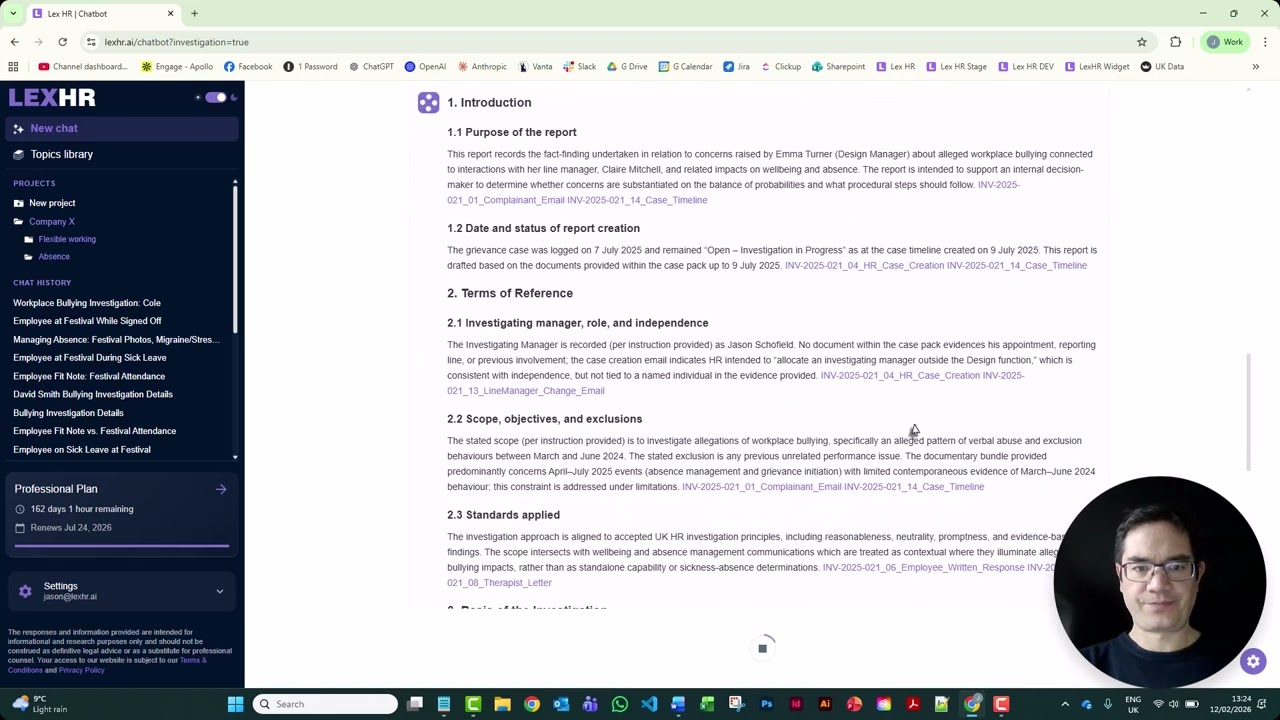Select the Bullying Investigation Details chat
This screenshot has width=1280, height=720.
[x=68, y=413]
